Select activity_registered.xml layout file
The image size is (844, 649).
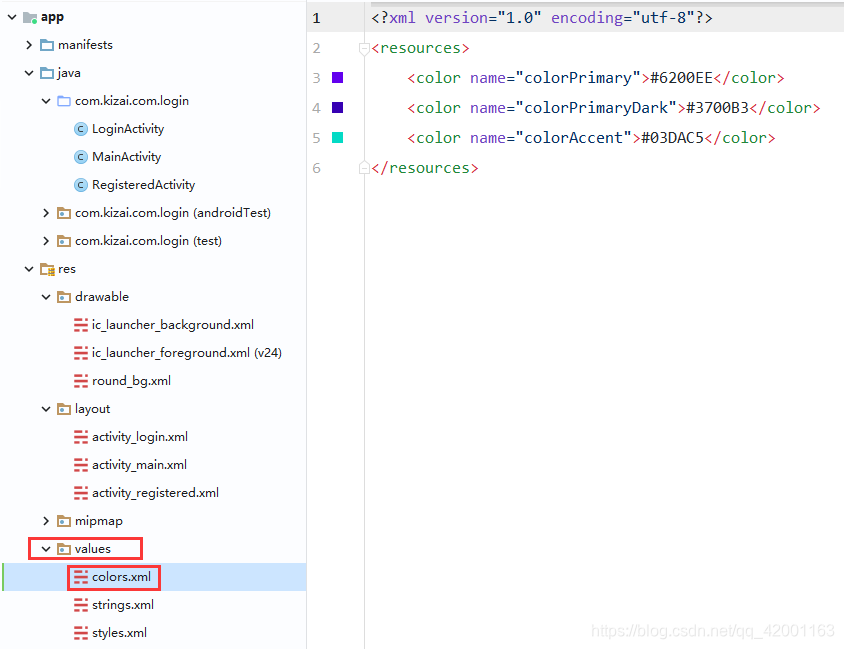point(156,493)
